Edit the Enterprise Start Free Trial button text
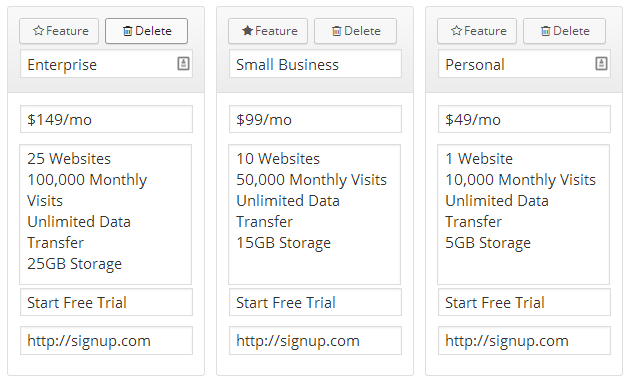Viewport: 630px width, 381px height. point(106,302)
